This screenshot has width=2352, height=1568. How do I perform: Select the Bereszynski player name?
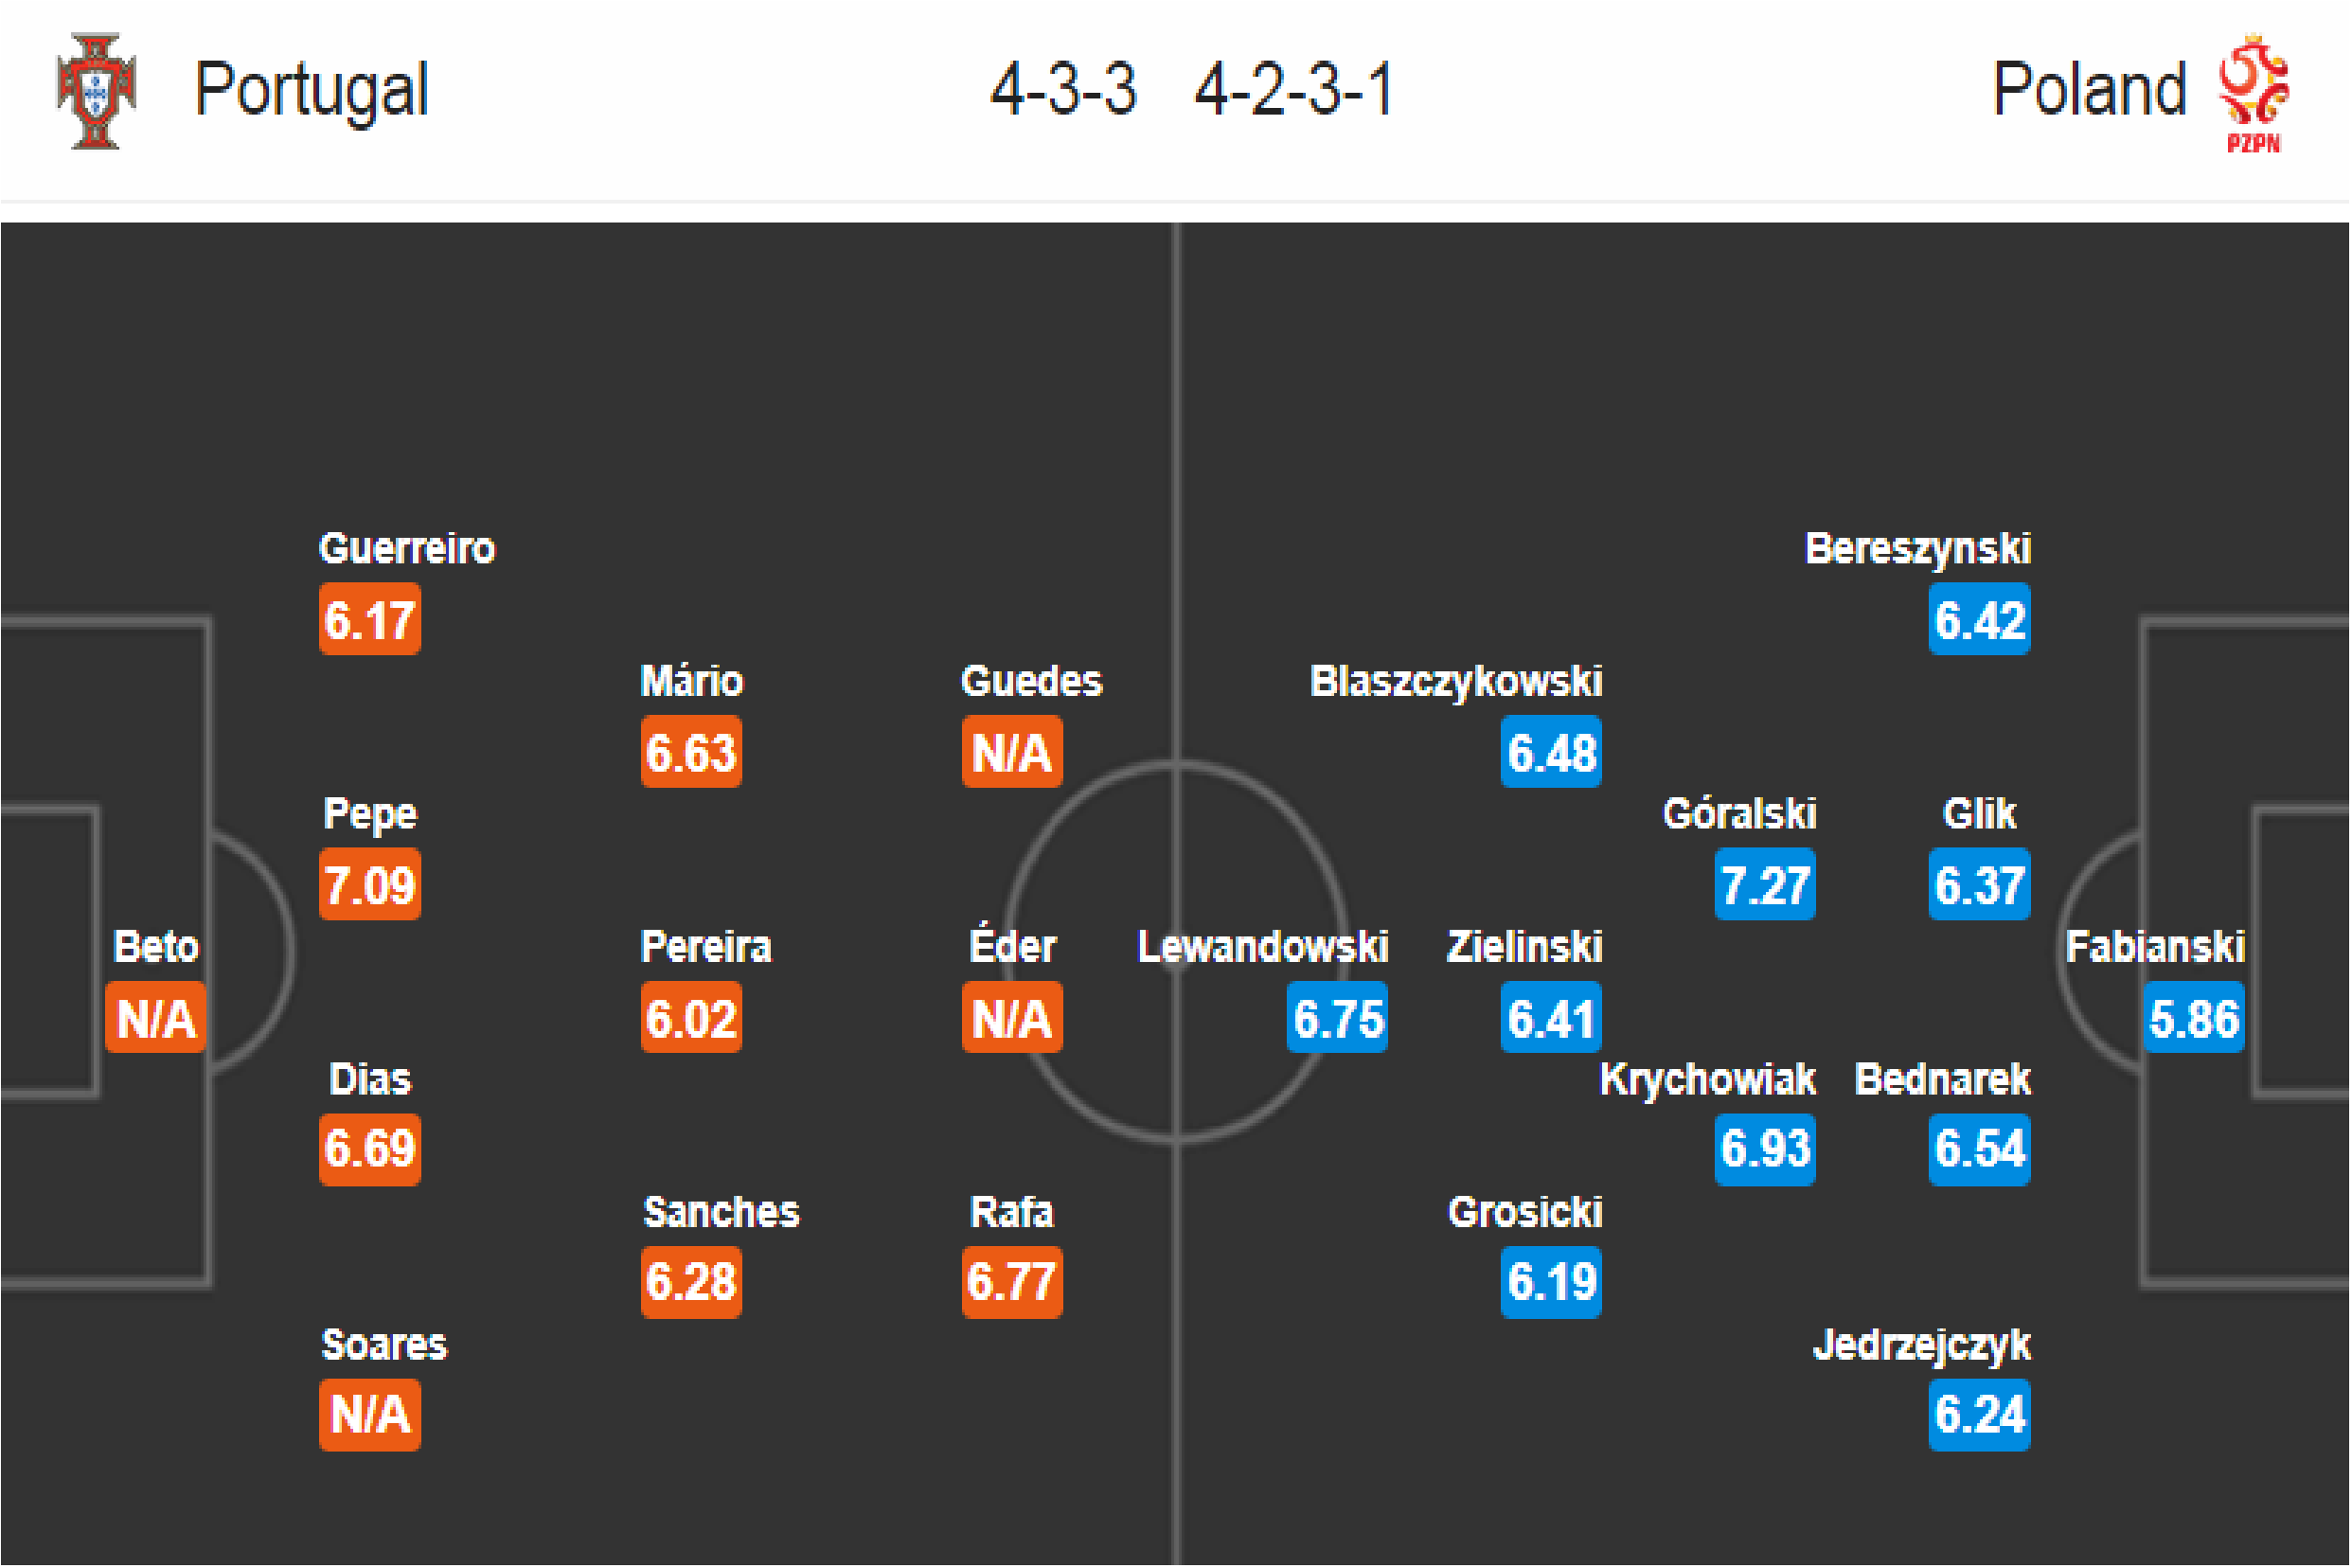[1918, 549]
